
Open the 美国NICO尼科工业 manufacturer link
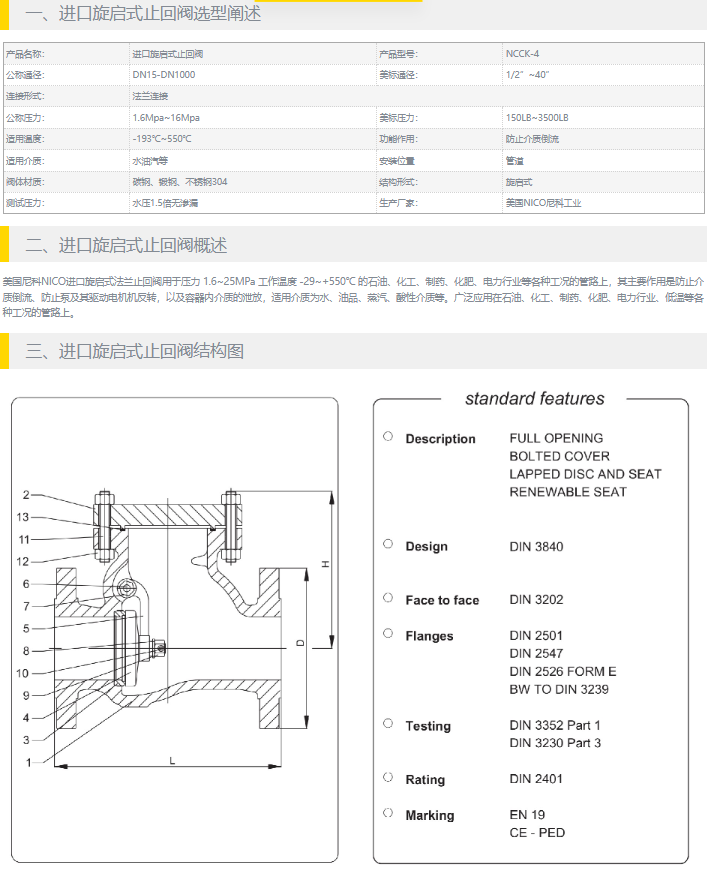(543, 203)
